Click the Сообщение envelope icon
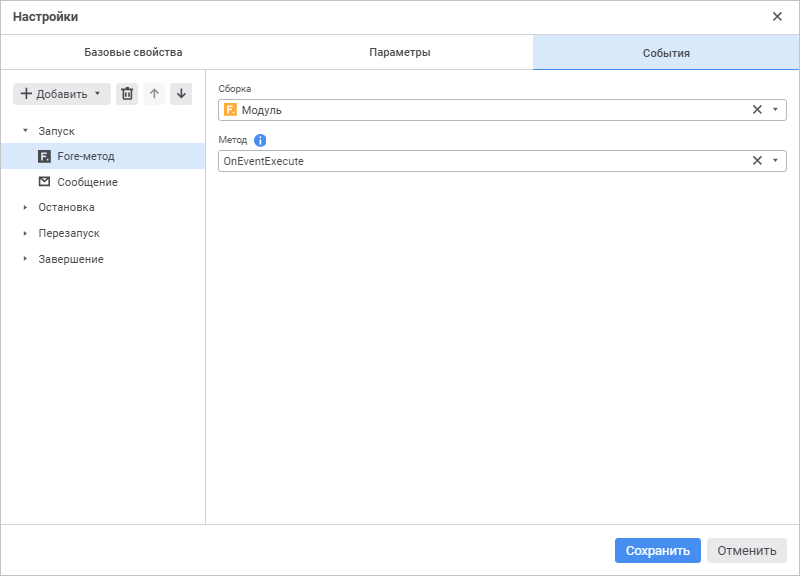 [44, 182]
